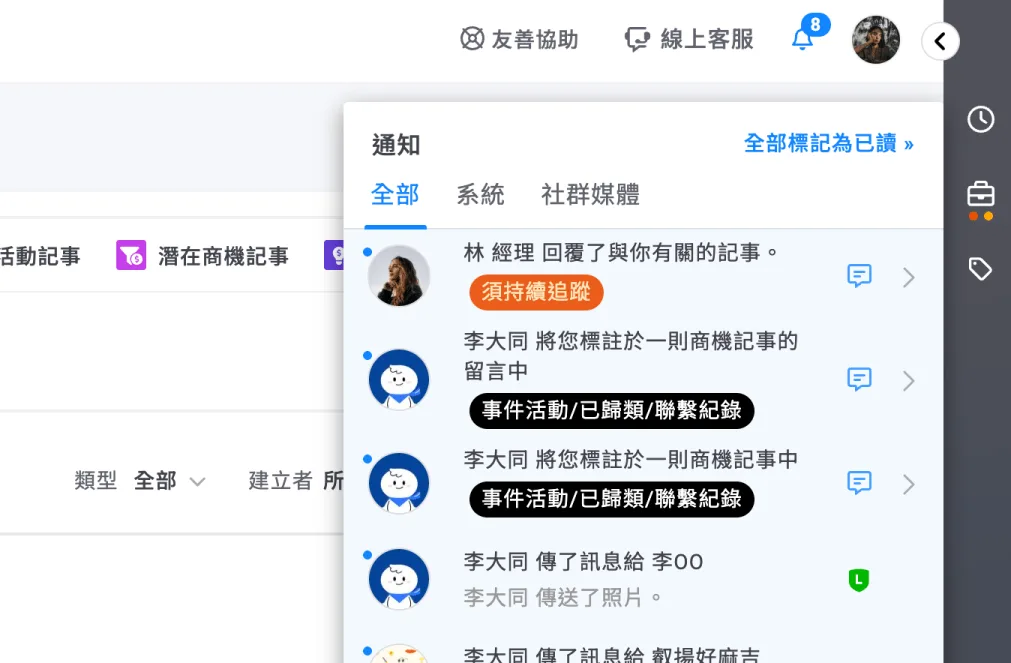Click the comment icon on the 留言中 notification

click(859, 379)
